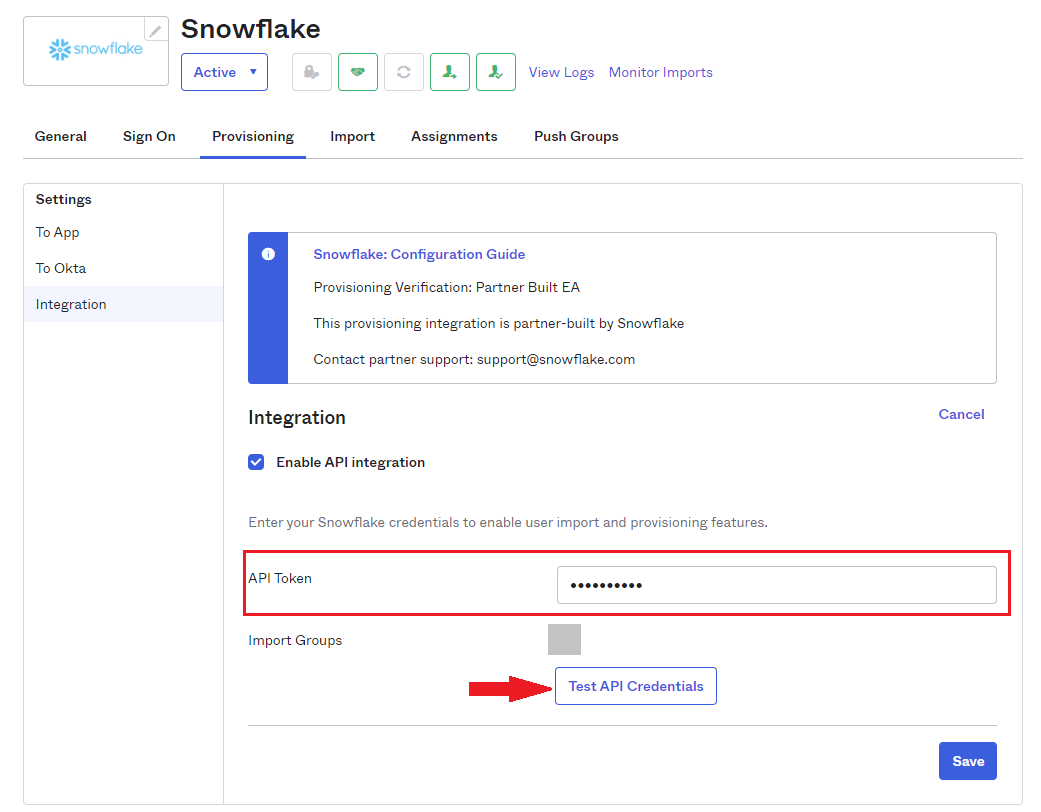
Task: Click the blue Save button
Action: [x=967, y=761]
